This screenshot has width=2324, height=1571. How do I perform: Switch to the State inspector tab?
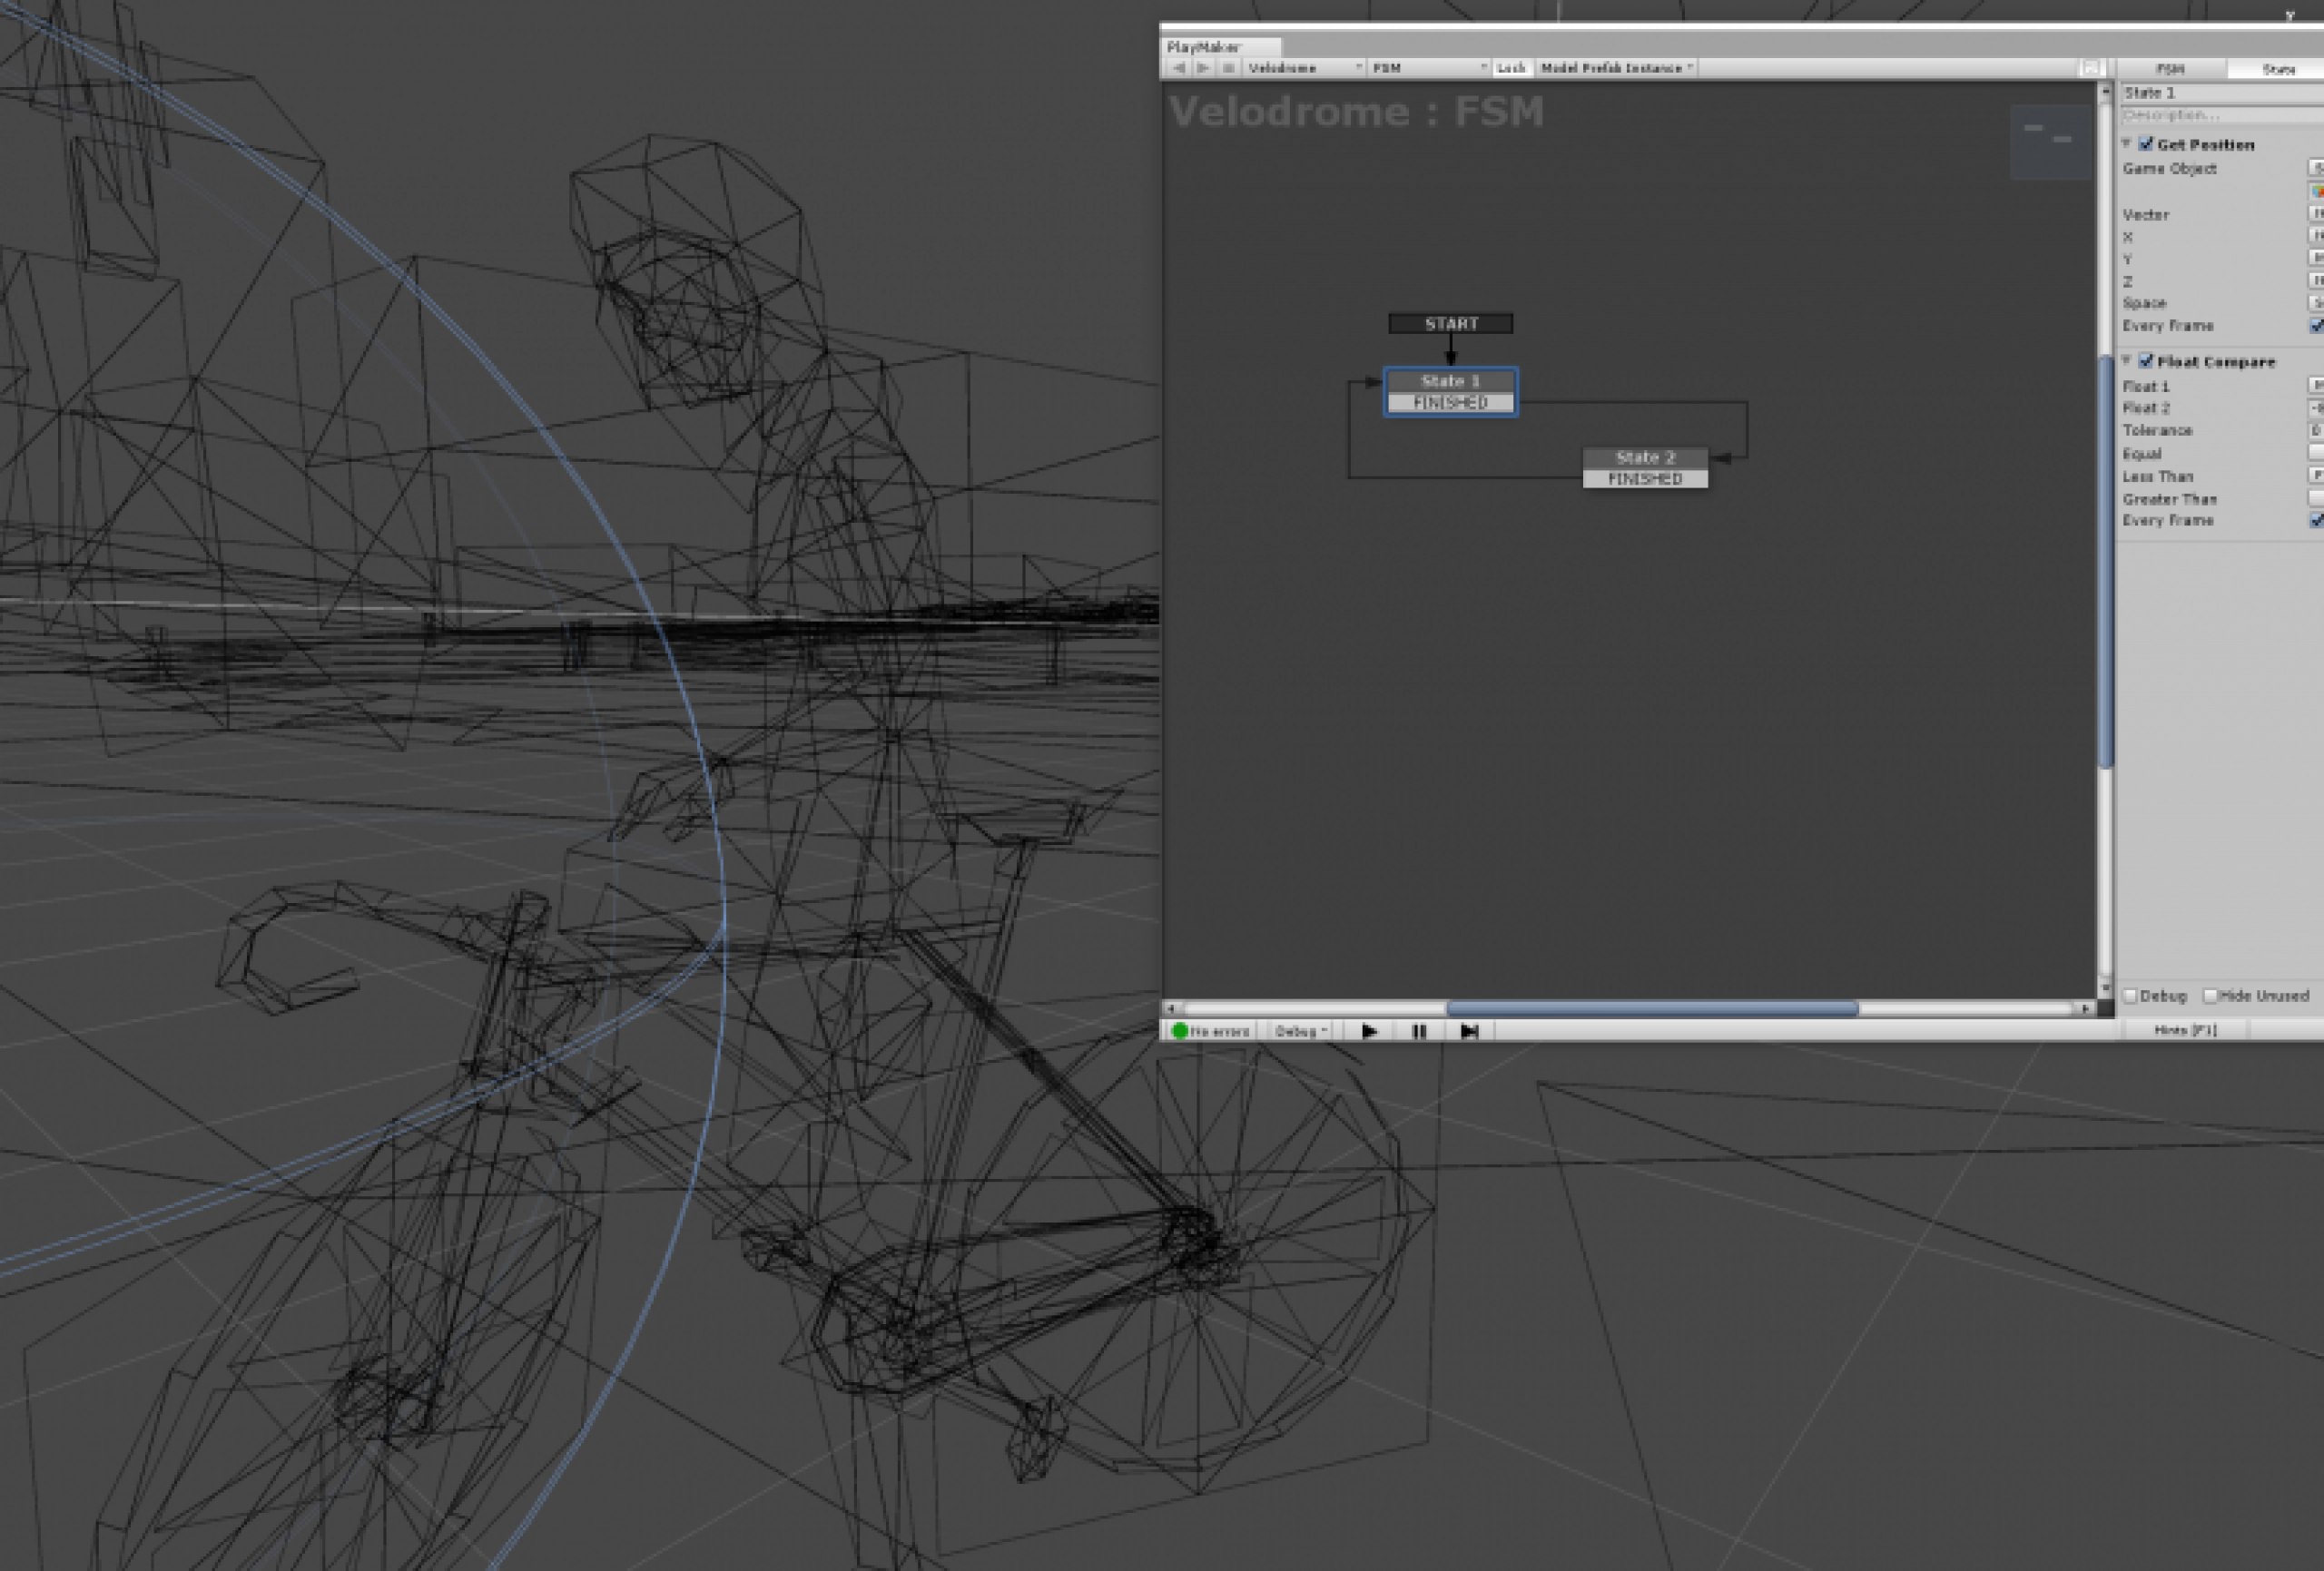click(x=2277, y=69)
